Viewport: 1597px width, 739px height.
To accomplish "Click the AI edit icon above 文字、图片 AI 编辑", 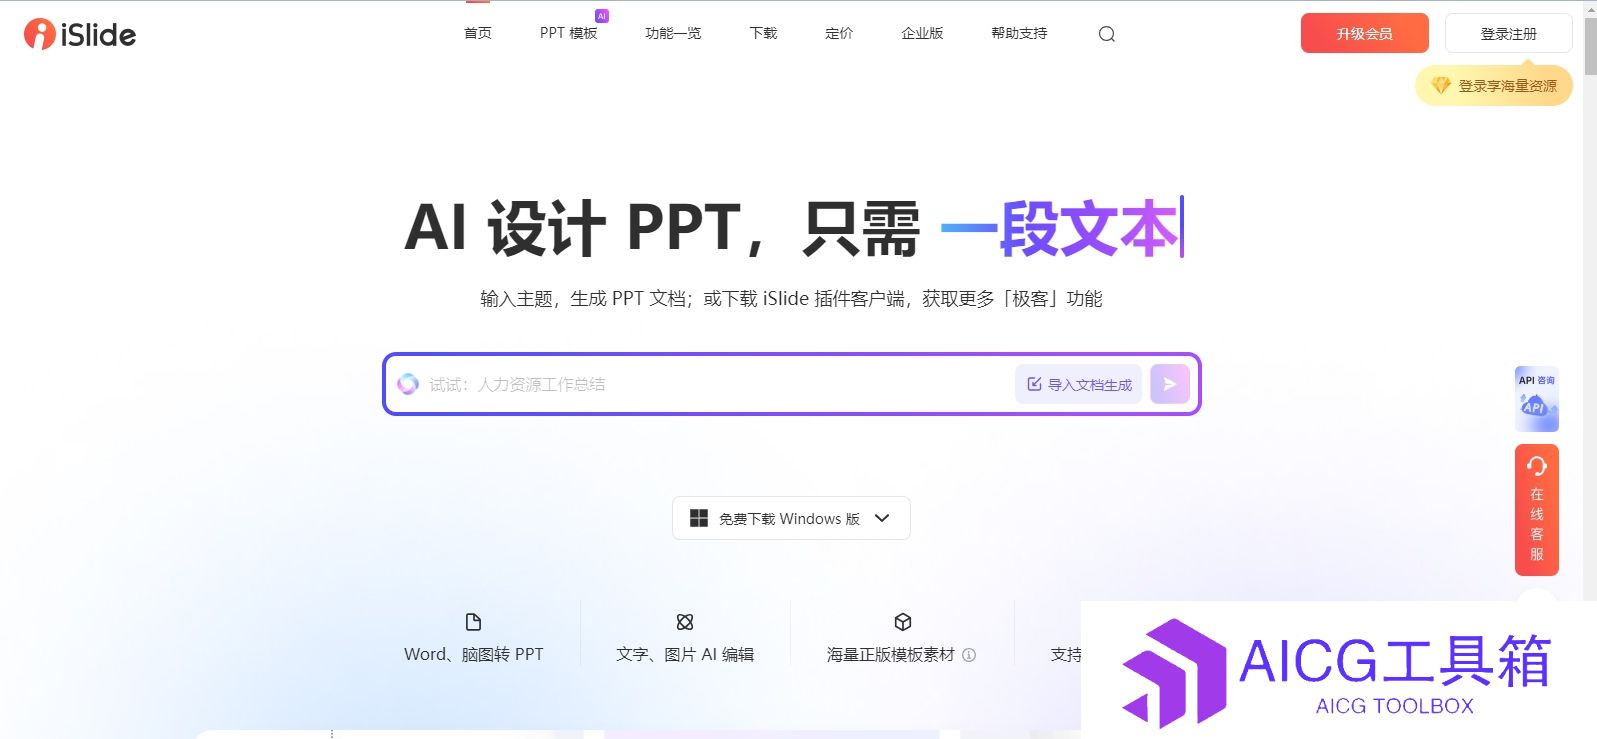I will pyautogui.click(x=685, y=622).
